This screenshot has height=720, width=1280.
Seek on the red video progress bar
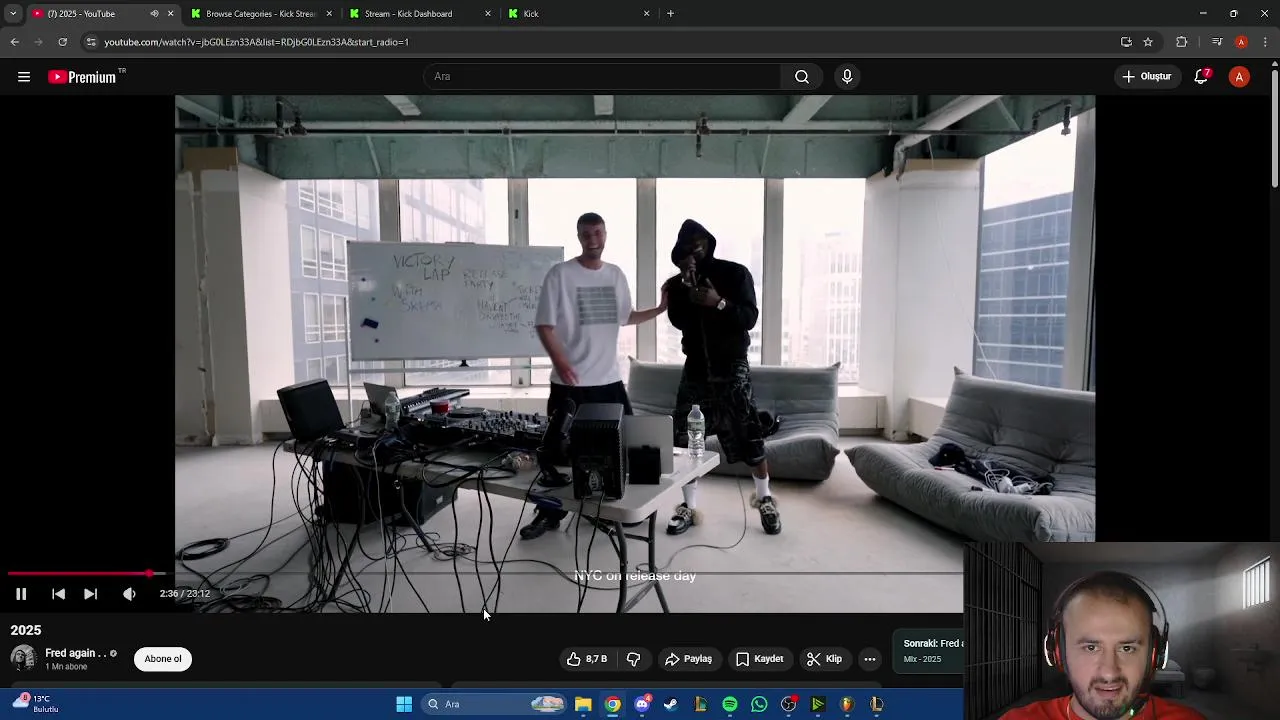click(80, 574)
